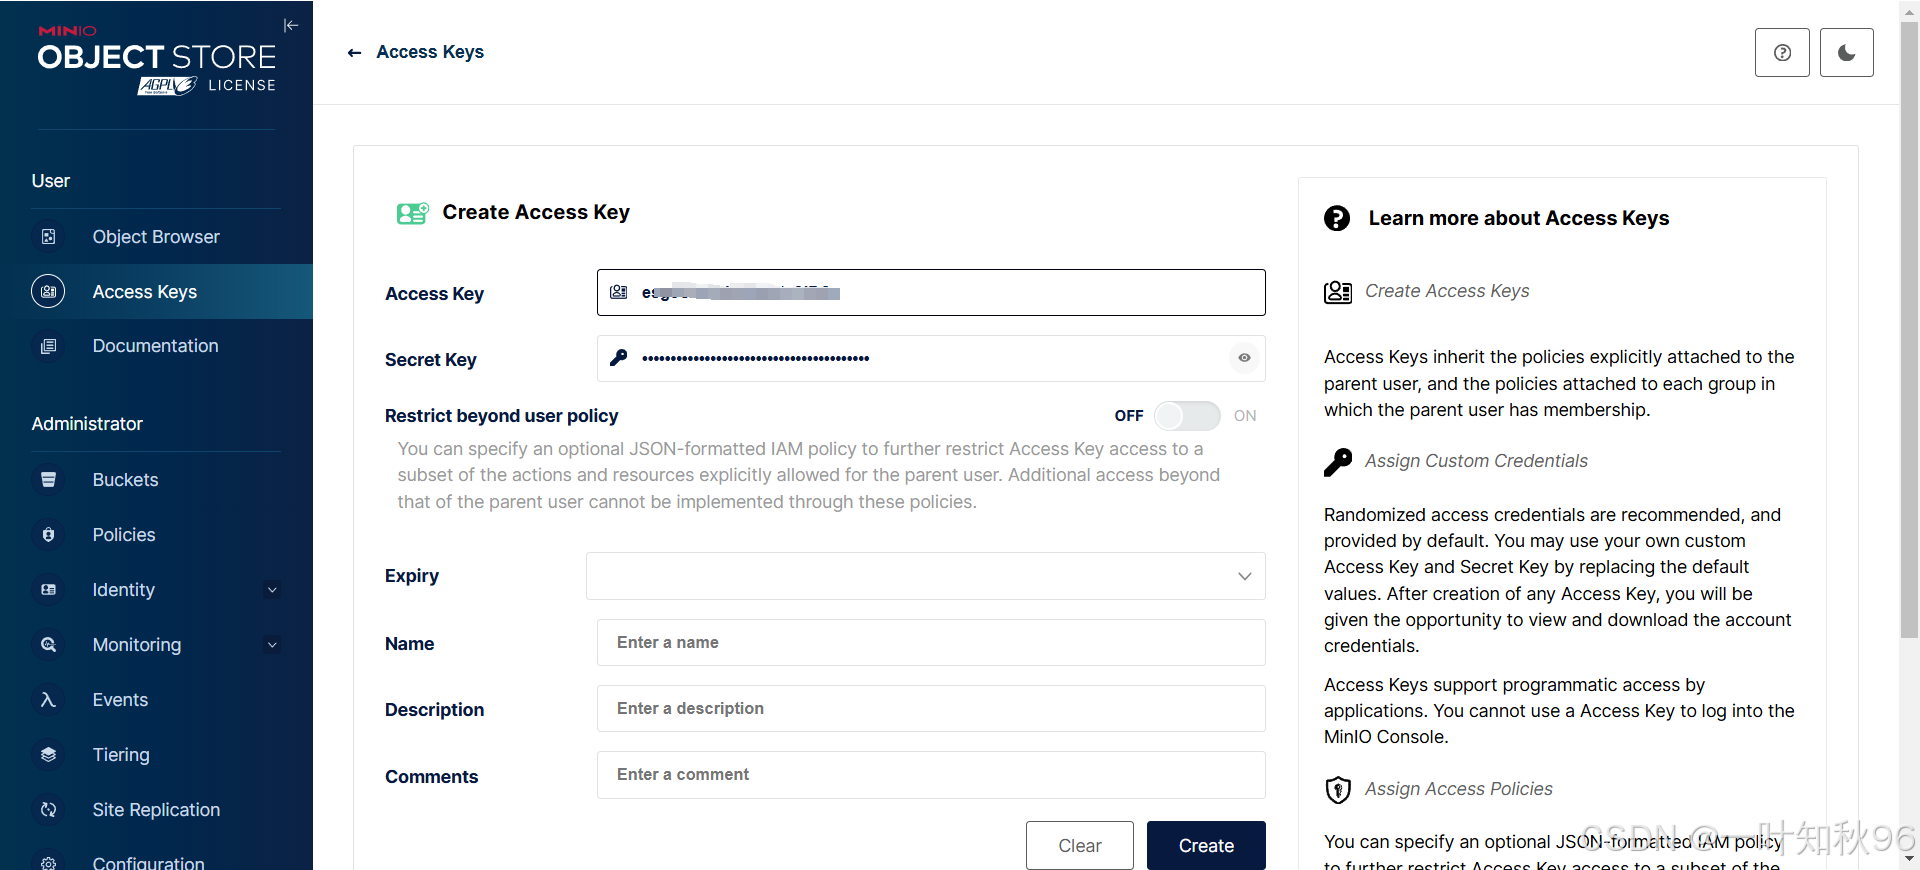The height and width of the screenshot is (870, 1920).
Task: Open the Expiry dropdown
Action: (x=926, y=576)
